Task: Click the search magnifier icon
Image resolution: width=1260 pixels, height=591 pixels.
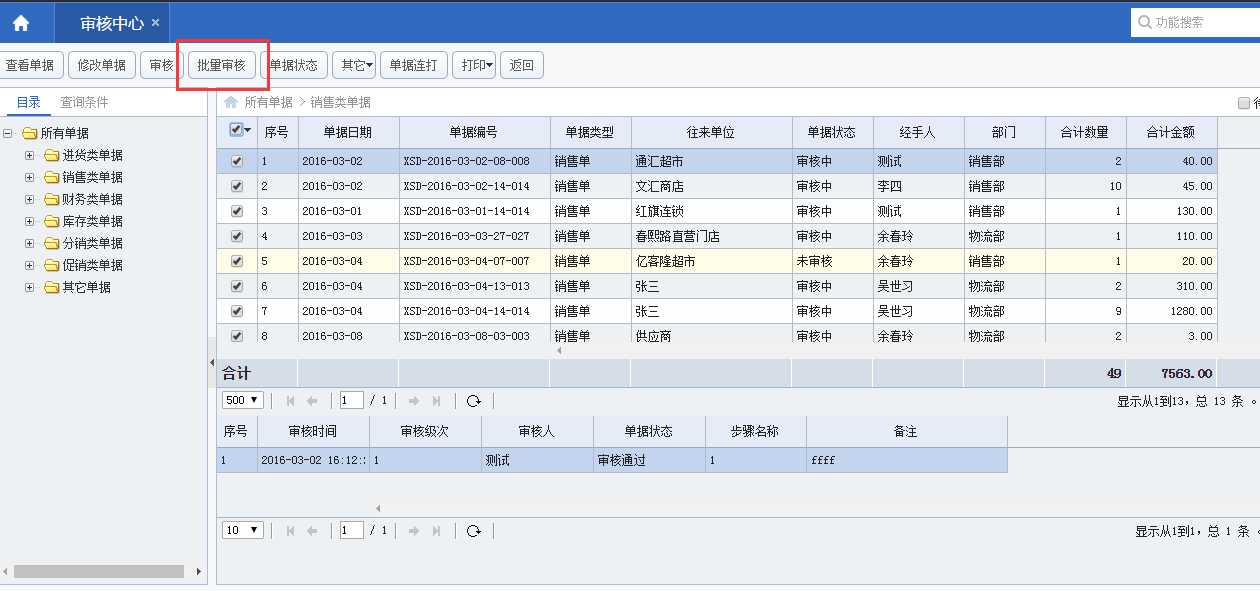Action: click(x=1144, y=22)
